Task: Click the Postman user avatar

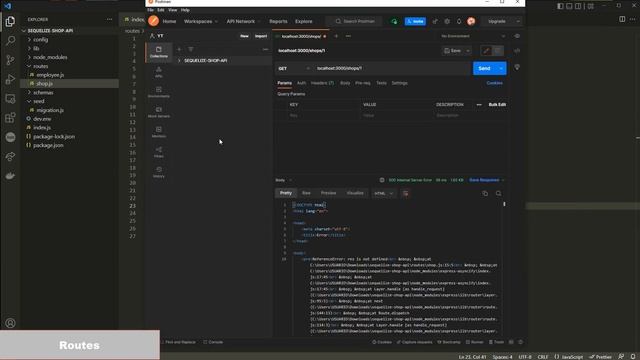Action: (x=471, y=21)
